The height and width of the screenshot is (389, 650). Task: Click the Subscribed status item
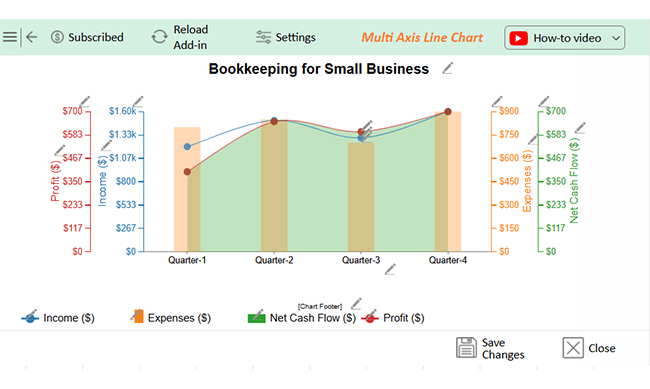click(x=87, y=37)
